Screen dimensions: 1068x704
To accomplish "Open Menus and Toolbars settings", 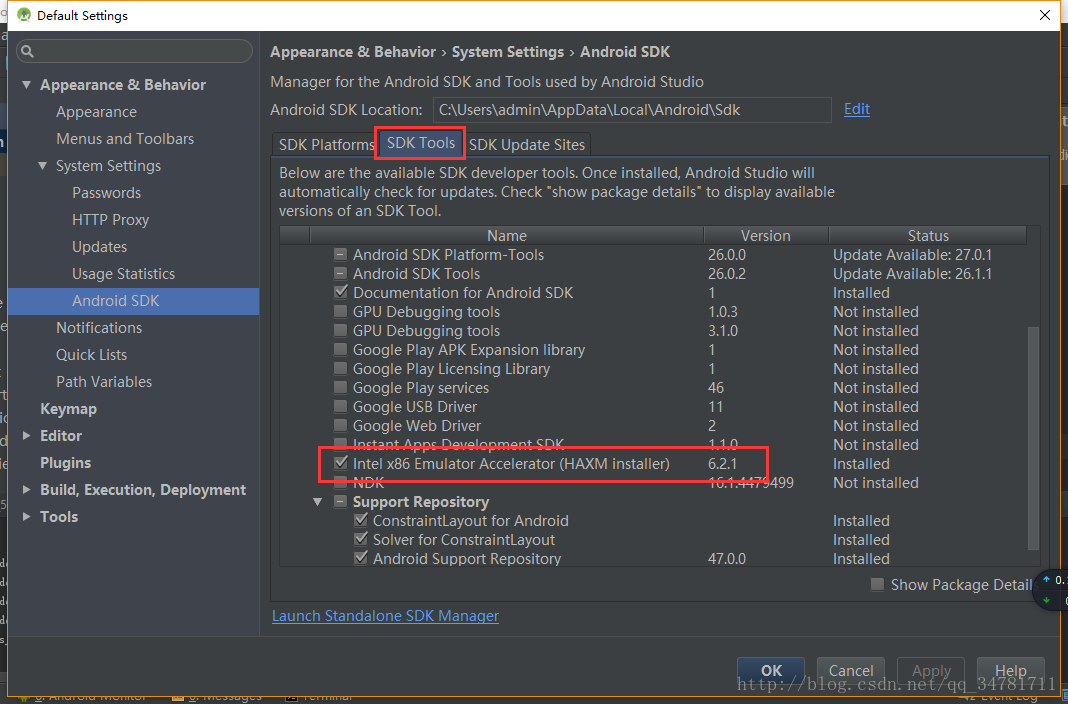I will pyautogui.click(x=125, y=139).
